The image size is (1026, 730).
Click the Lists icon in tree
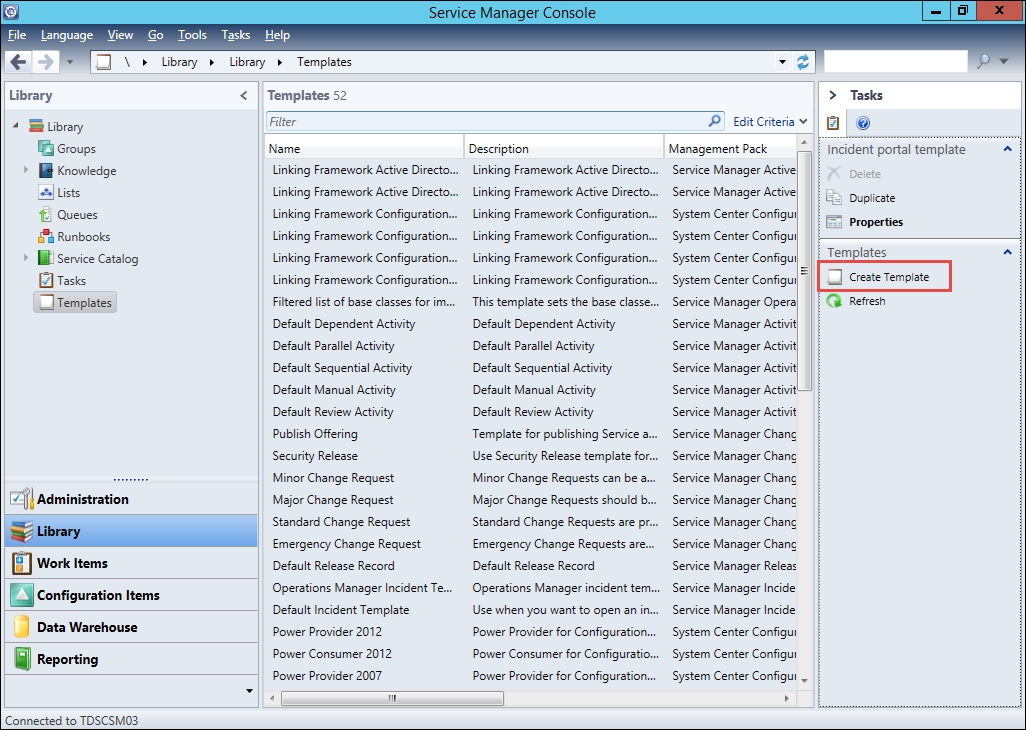tap(46, 192)
